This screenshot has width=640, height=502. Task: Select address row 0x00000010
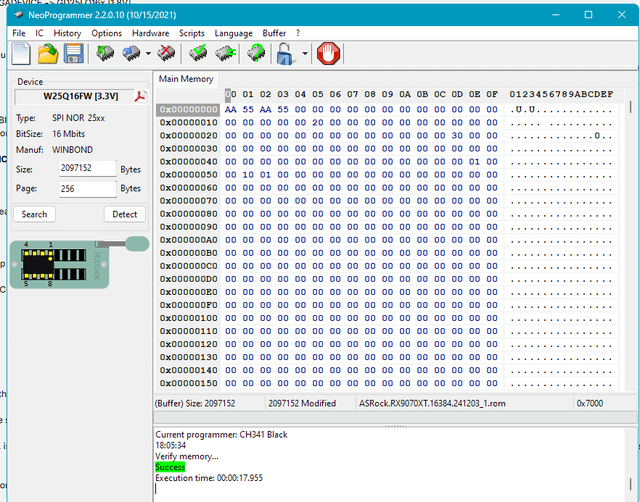(x=189, y=122)
